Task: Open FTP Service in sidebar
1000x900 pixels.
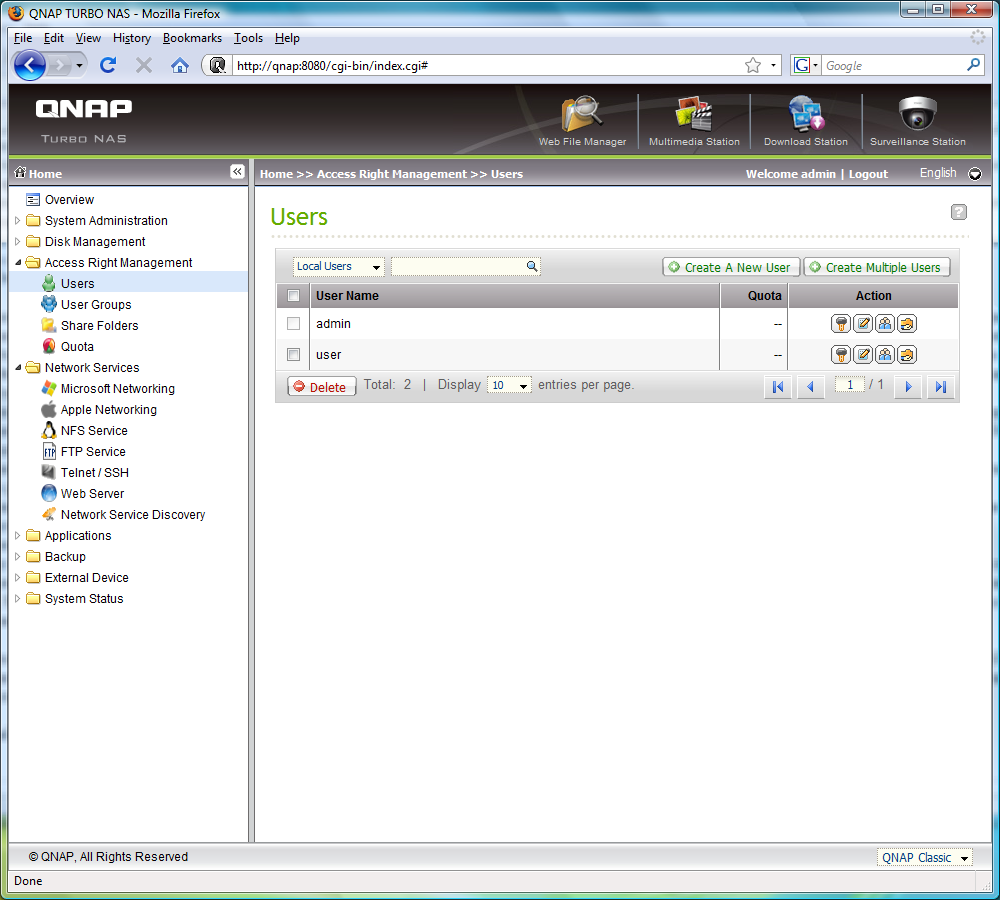Action: [93, 452]
